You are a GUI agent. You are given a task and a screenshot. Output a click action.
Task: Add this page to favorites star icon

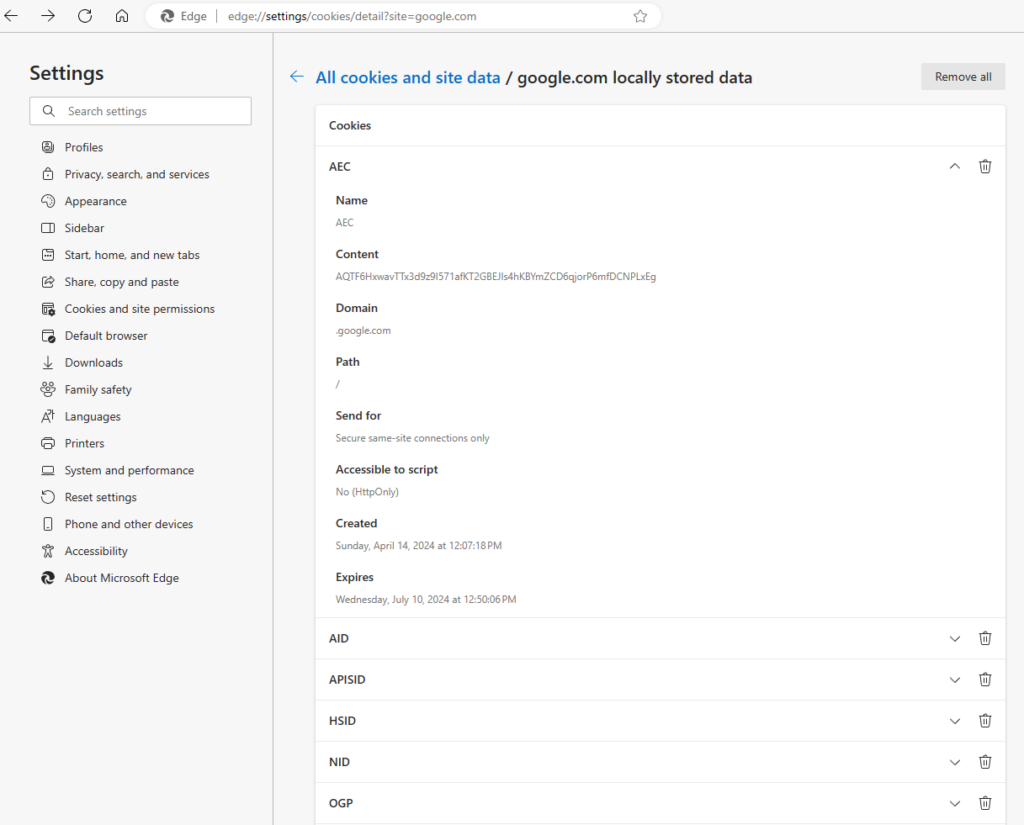click(x=640, y=16)
